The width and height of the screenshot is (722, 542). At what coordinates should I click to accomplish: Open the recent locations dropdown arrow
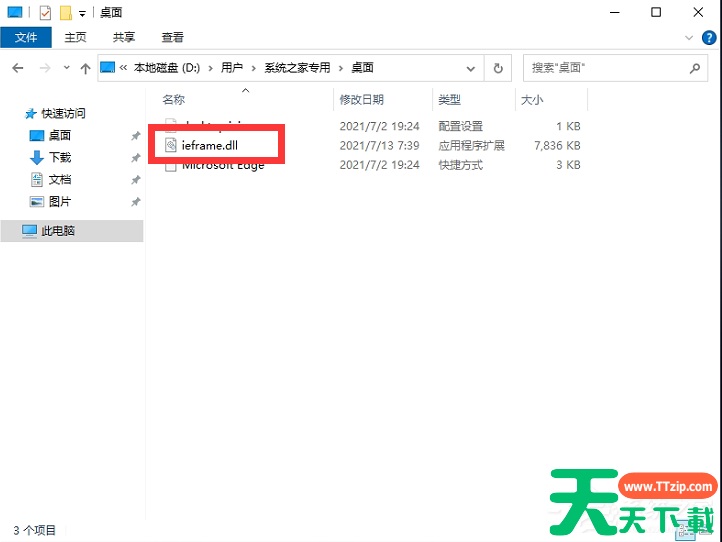coord(67,68)
